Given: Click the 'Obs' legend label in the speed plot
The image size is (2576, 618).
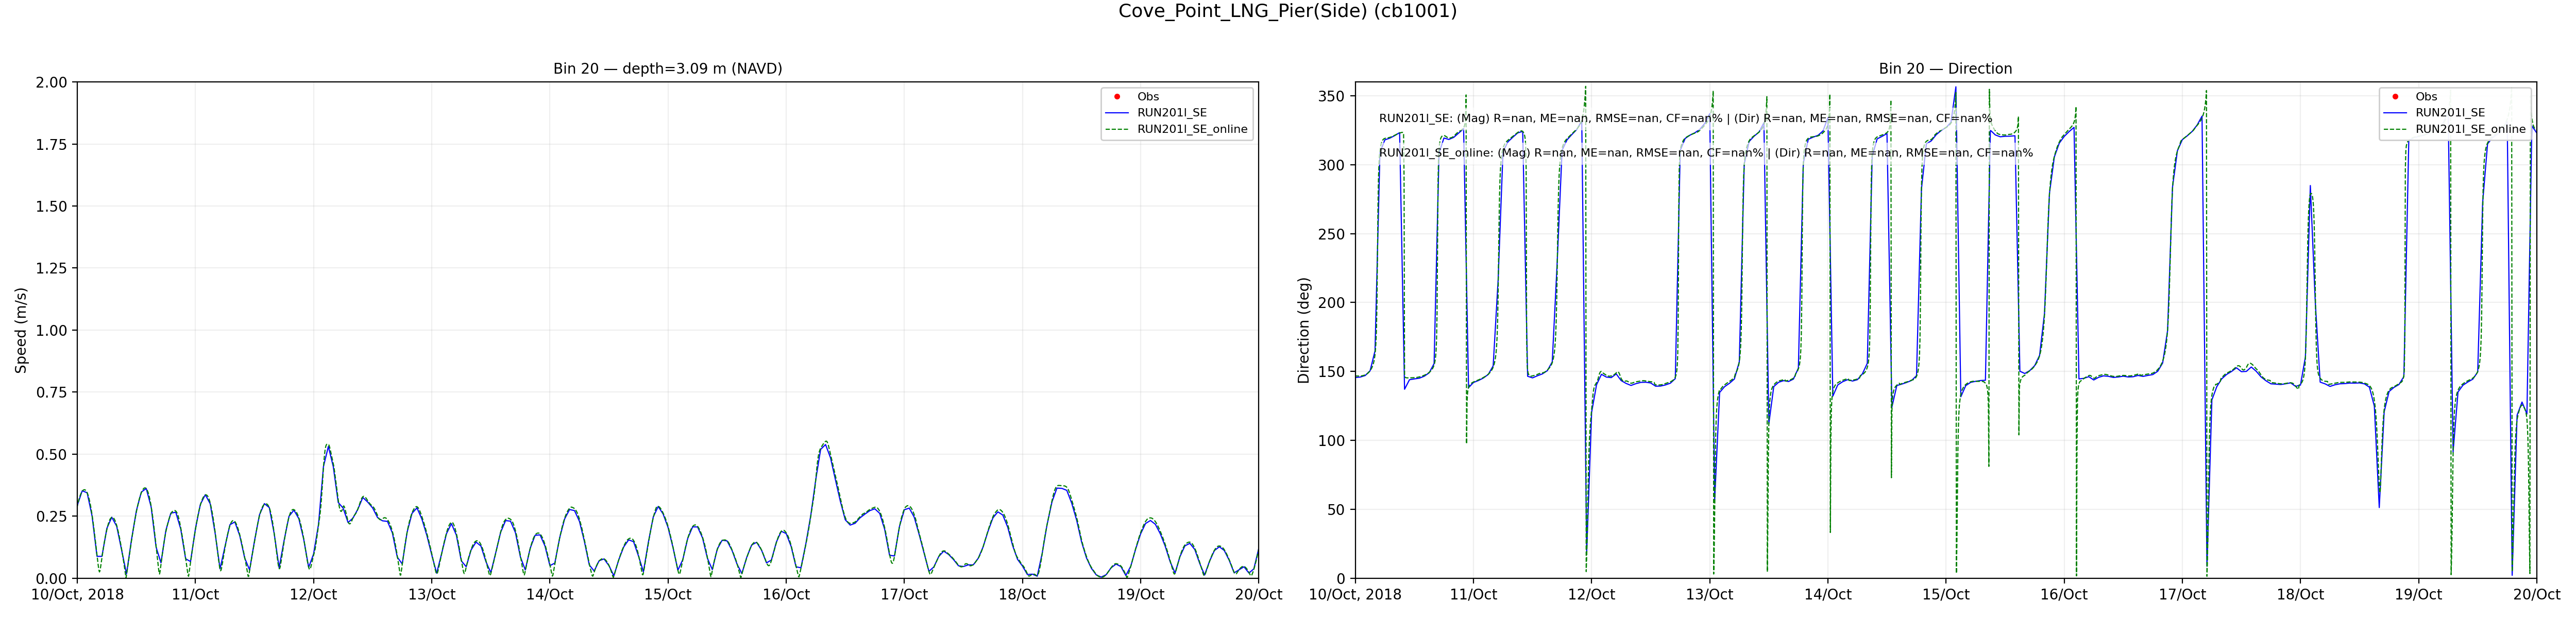Looking at the screenshot, I should pos(1148,97).
